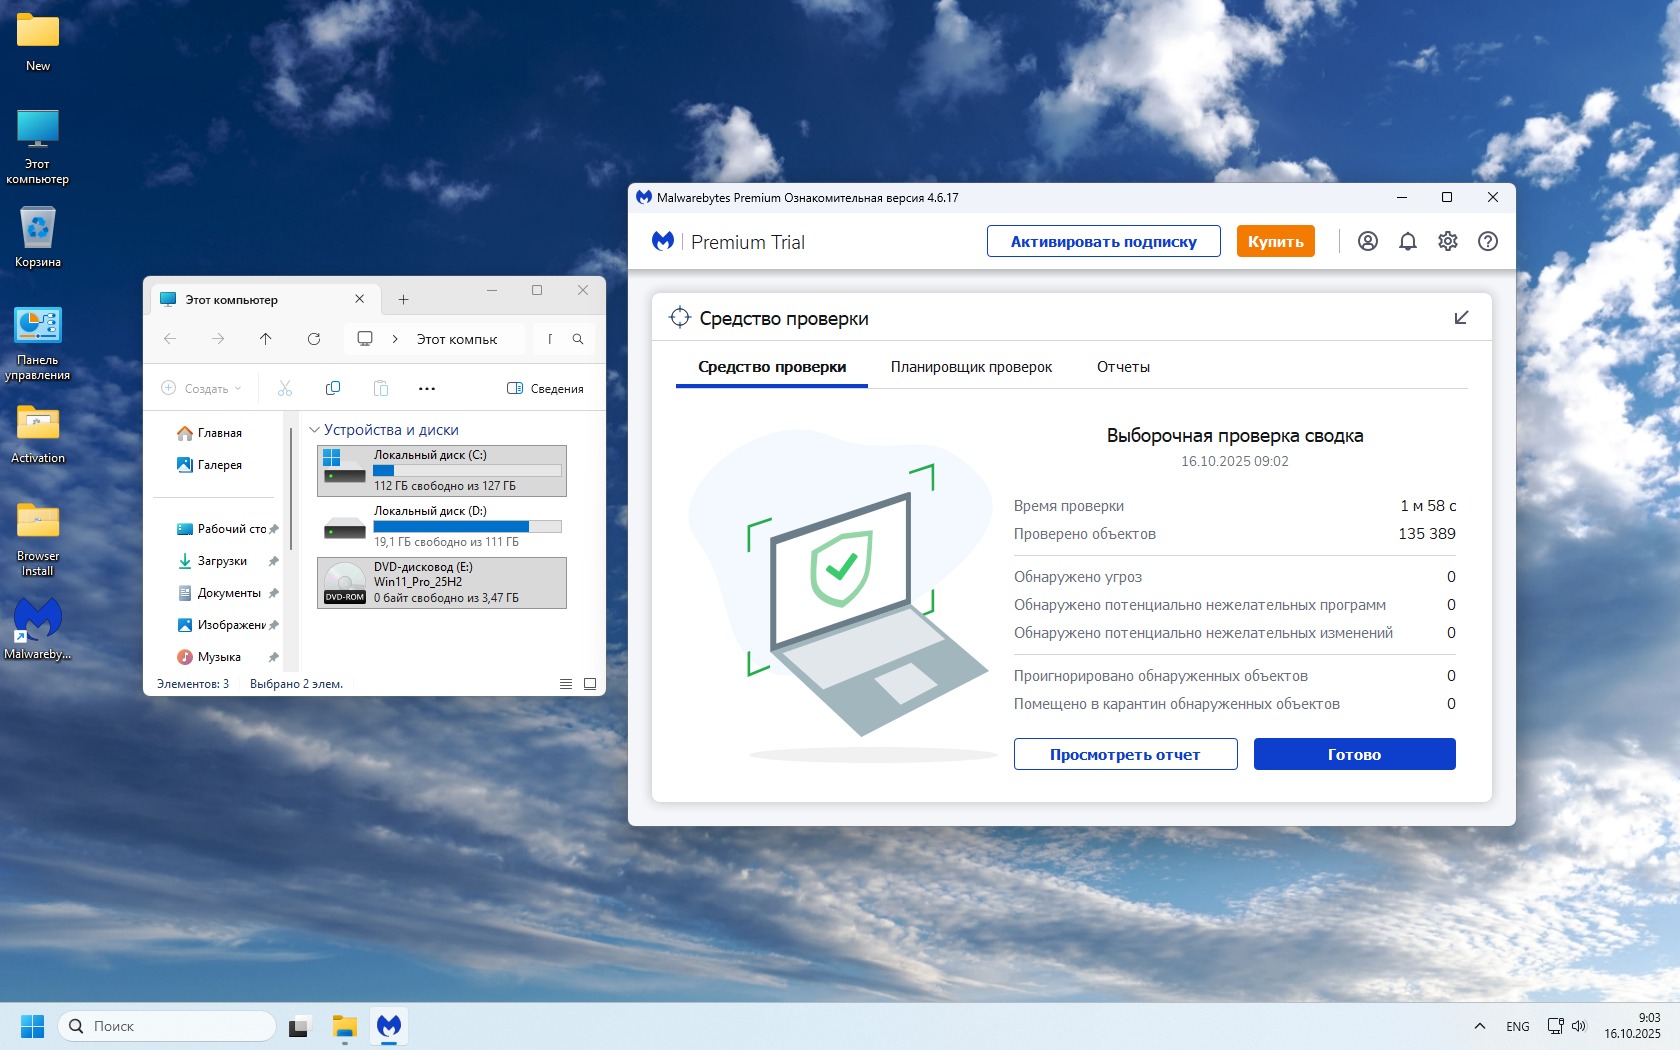This screenshot has height=1050, width=1680.
Task: Open the Создать dropdown in Explorer
Action: point(202,389)
